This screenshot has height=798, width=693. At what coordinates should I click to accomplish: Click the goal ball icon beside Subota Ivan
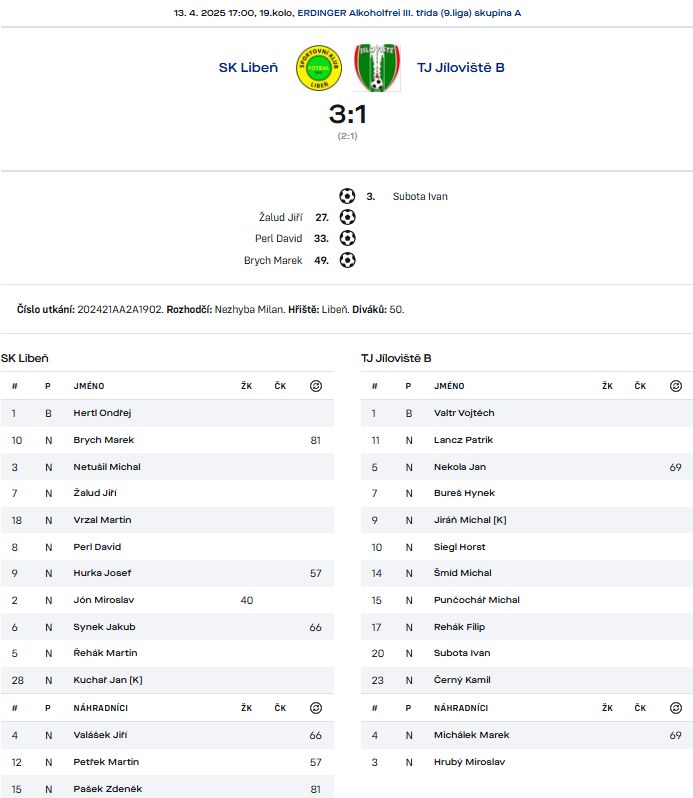click(347, 196)
